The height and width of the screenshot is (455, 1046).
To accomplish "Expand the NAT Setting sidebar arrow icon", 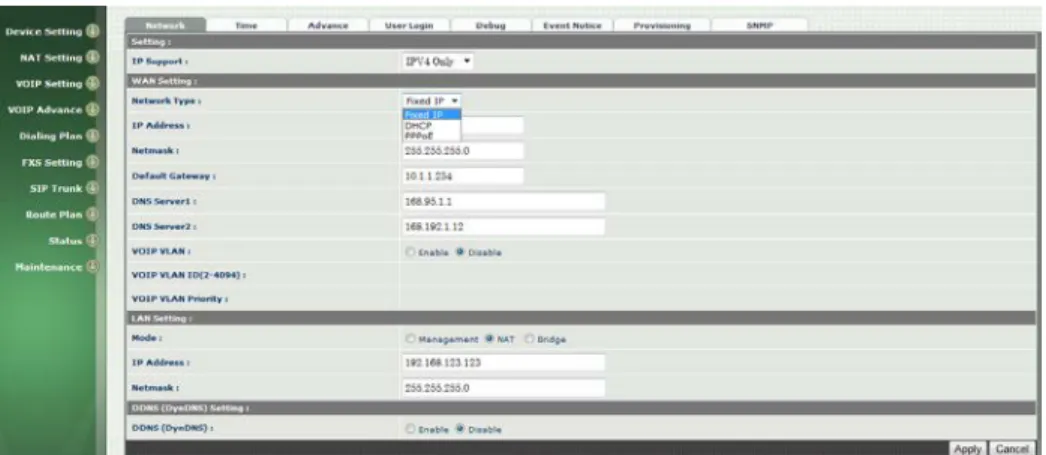I will [93, 57].
